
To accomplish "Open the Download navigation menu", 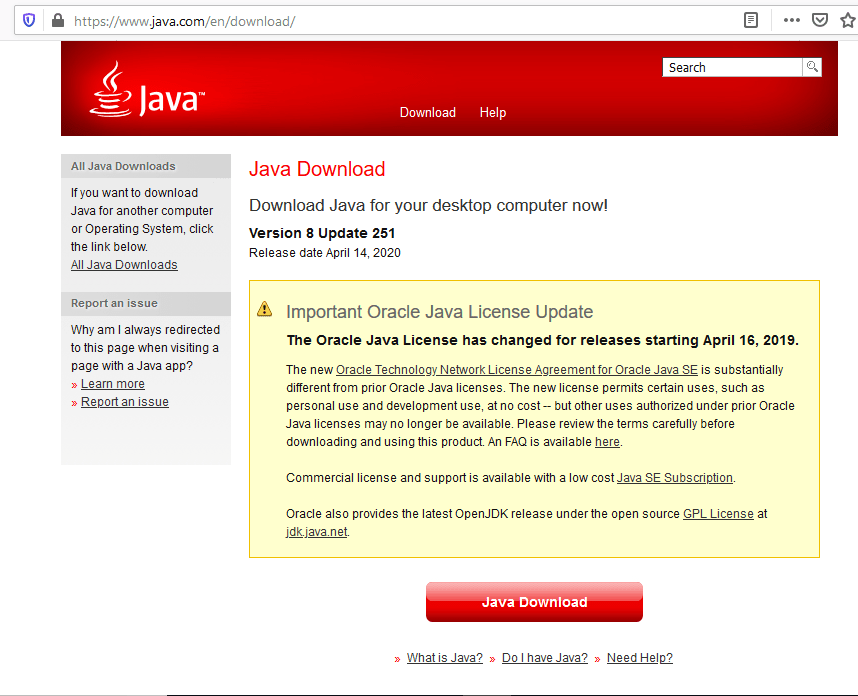I will (427, 112).
